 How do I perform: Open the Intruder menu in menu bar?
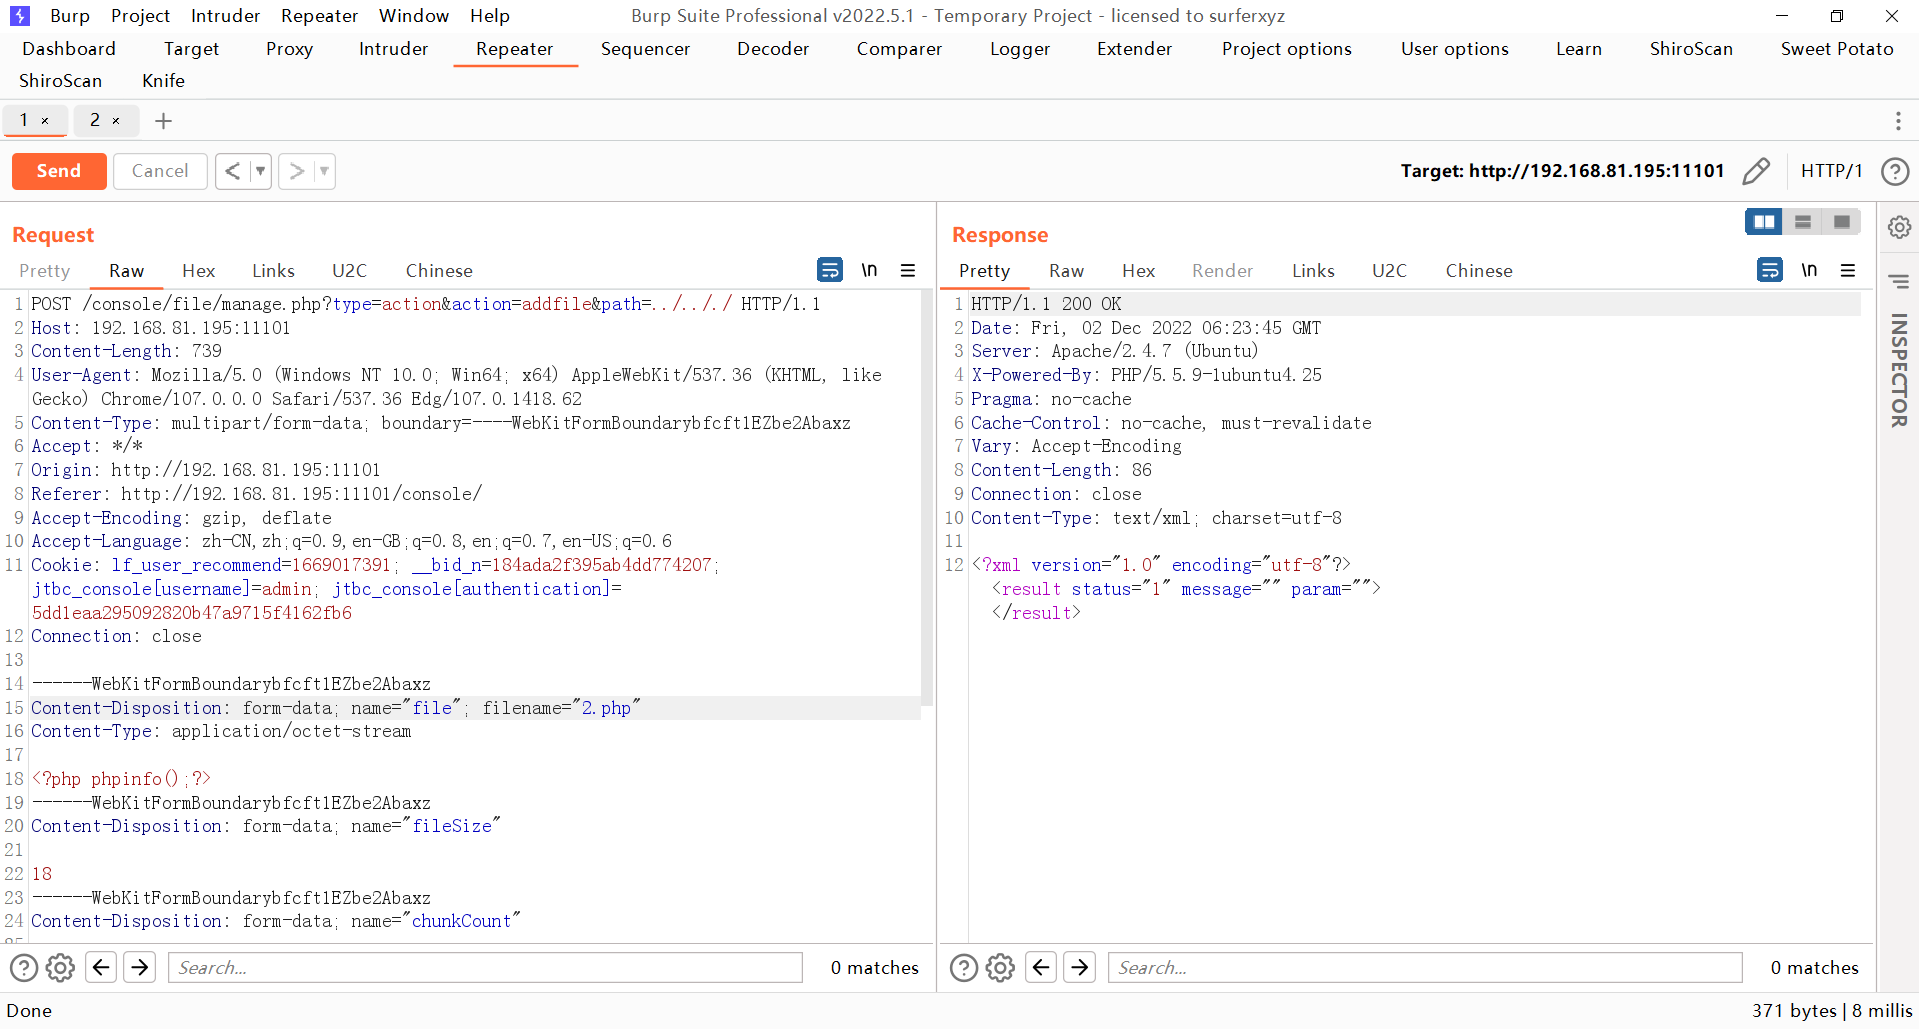tap(226, 16)
